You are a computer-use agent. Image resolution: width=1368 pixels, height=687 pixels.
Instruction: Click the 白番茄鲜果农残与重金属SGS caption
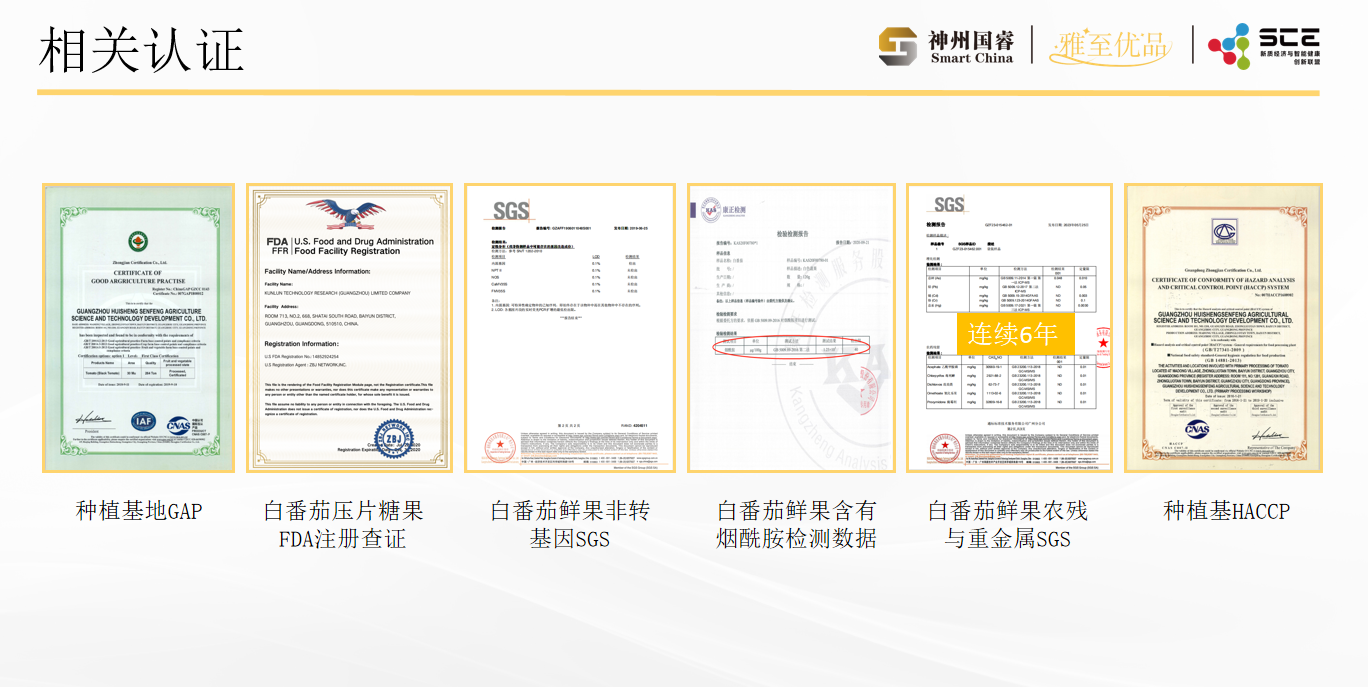pyautogui.click(x=1008, y=525)
